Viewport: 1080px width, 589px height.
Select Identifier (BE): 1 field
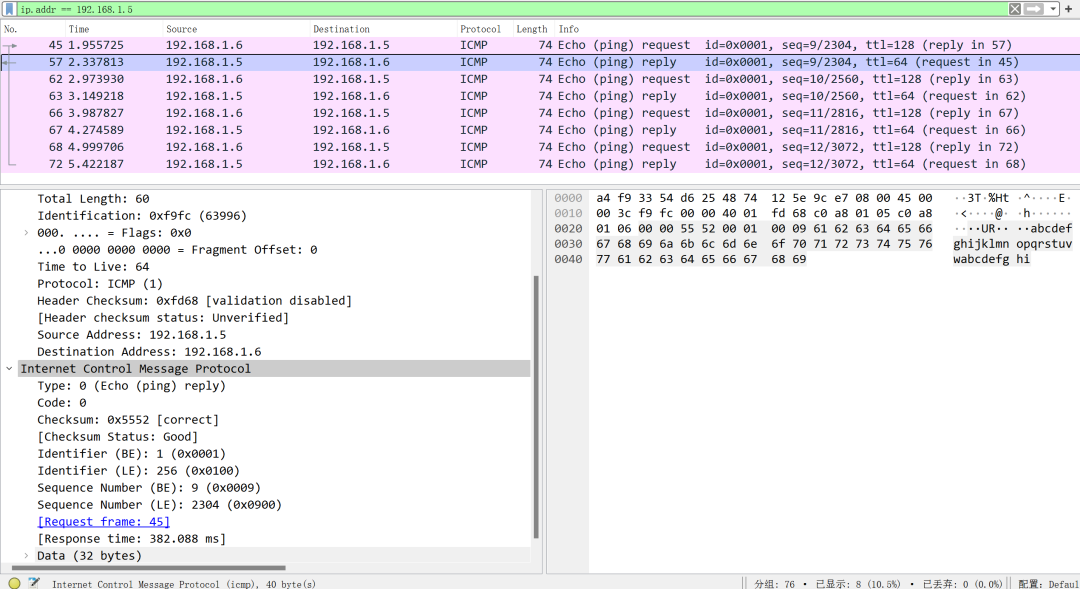[x=132, y=453]
